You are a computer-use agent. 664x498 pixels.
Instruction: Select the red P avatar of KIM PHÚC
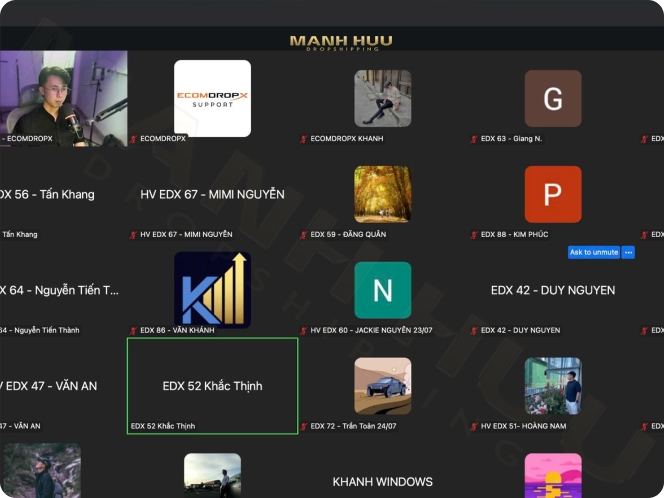[x=552, y=194]
